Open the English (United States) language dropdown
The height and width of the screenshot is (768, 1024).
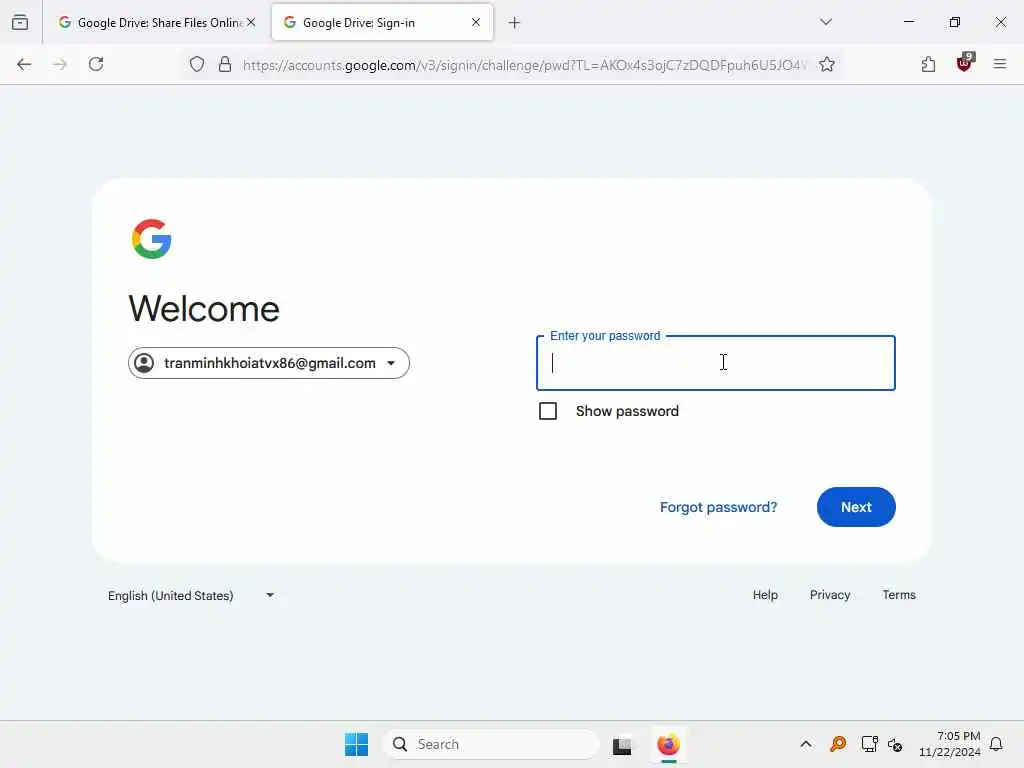190,596
